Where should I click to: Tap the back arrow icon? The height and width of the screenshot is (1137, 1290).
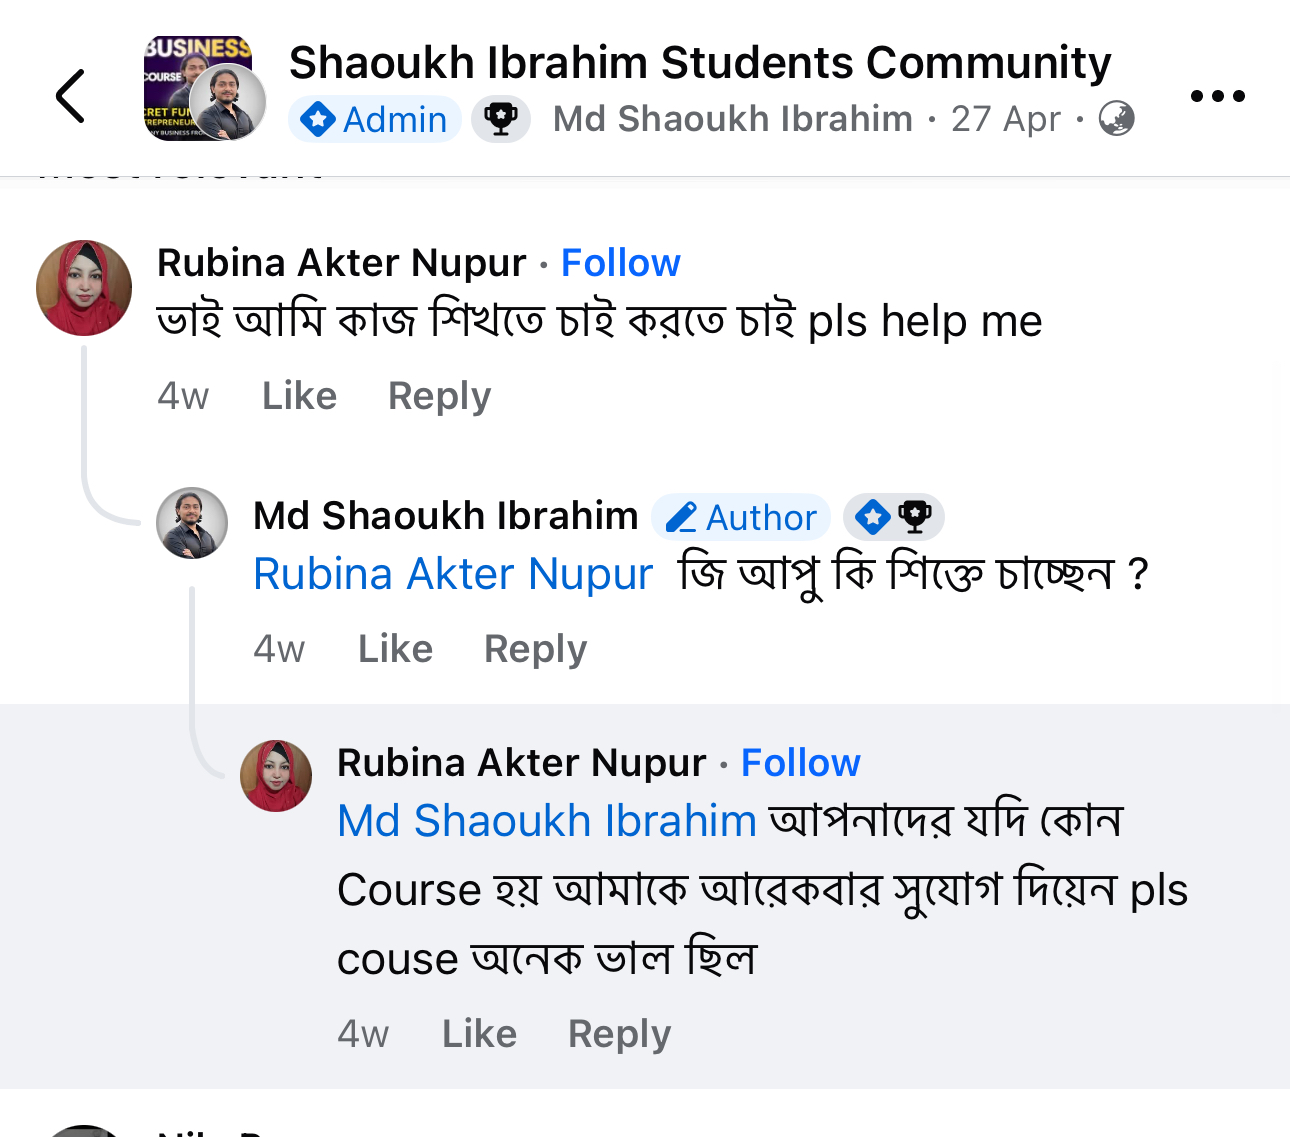[x=70, y=96]
